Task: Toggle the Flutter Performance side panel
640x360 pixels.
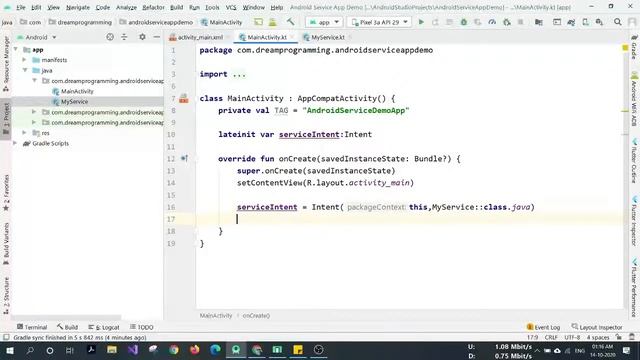Action: click(x=634, y=287)
